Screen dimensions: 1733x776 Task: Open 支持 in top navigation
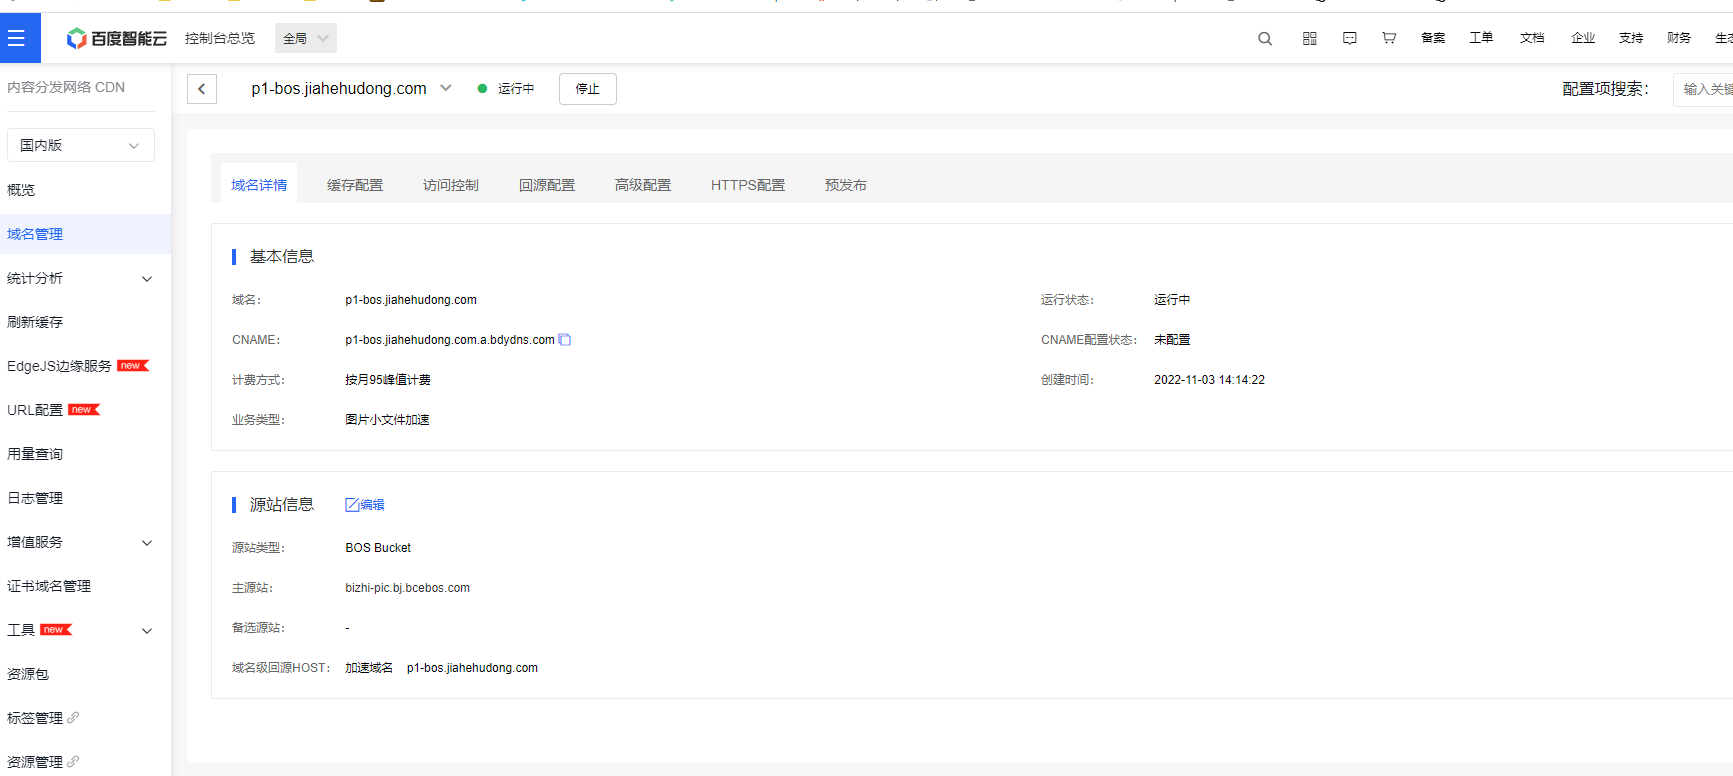(x=1631, y=38)
